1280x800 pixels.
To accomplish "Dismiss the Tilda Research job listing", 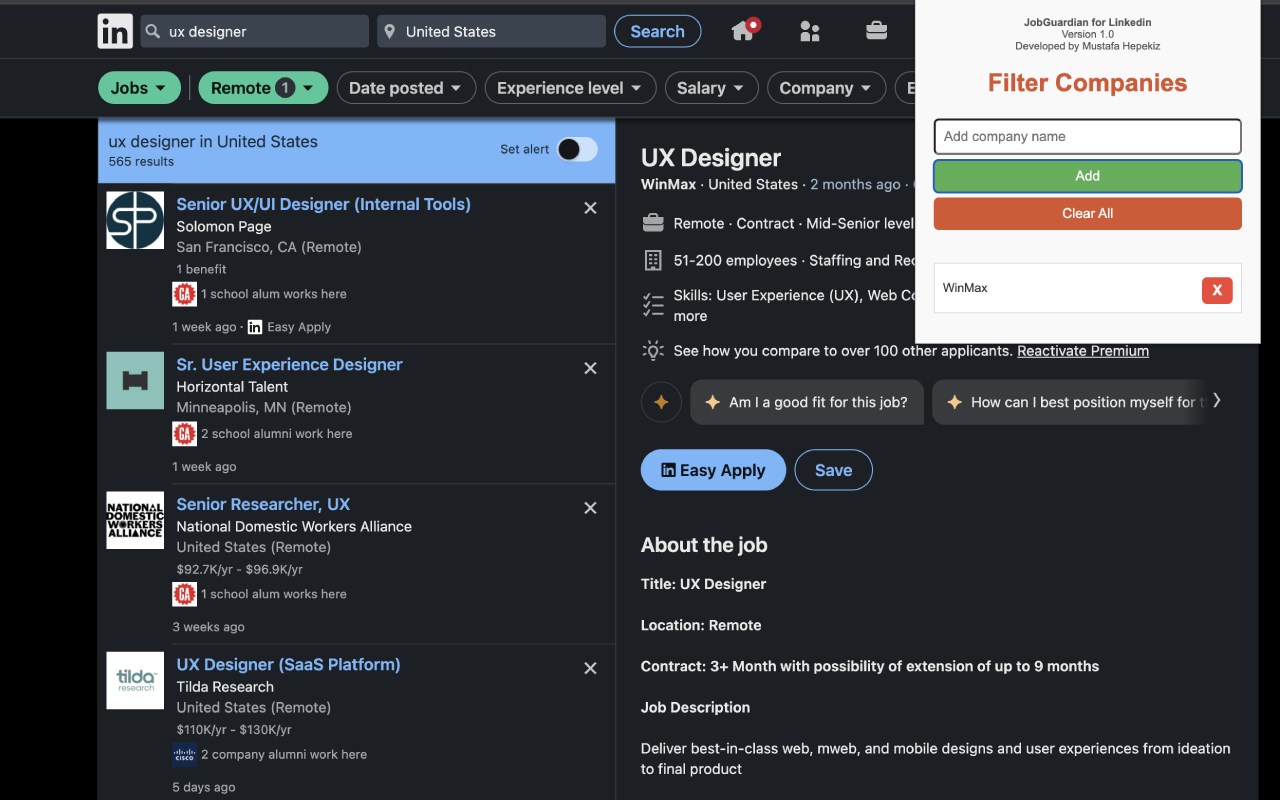I will (x=590, y=668).
